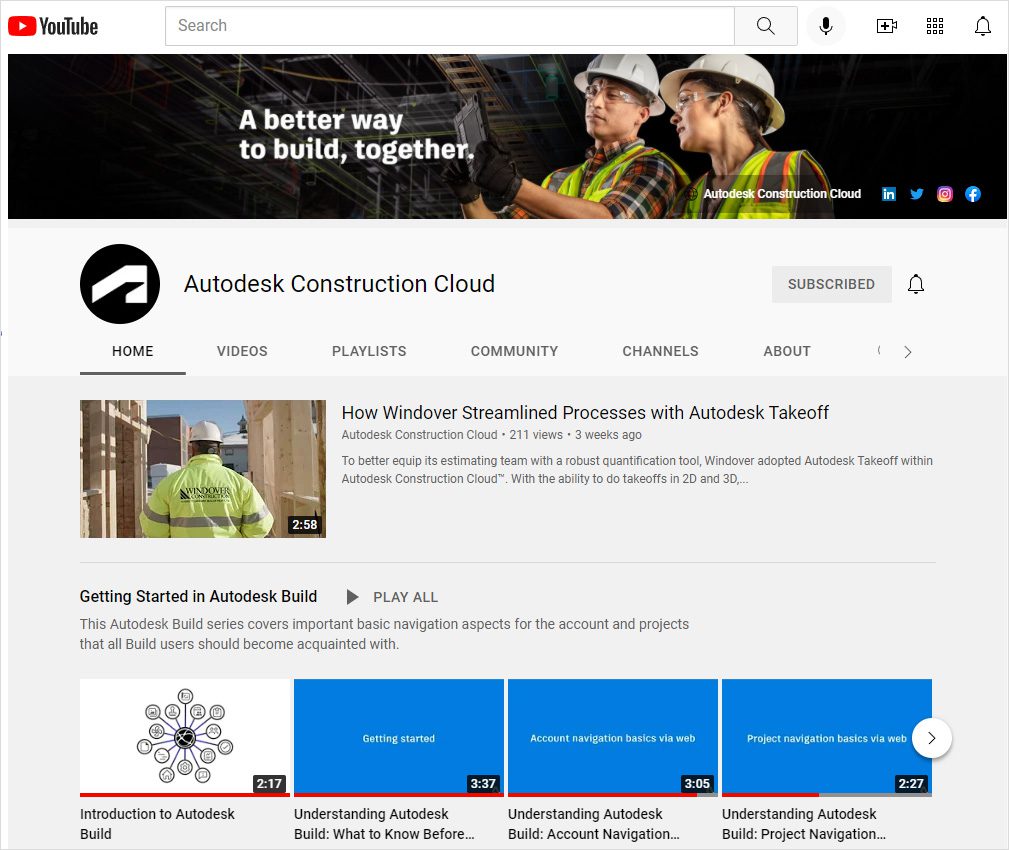Click the search magnifier button
Viewport: 1009px width, 850px height.
pyautogui.click(x=766, y=26)
